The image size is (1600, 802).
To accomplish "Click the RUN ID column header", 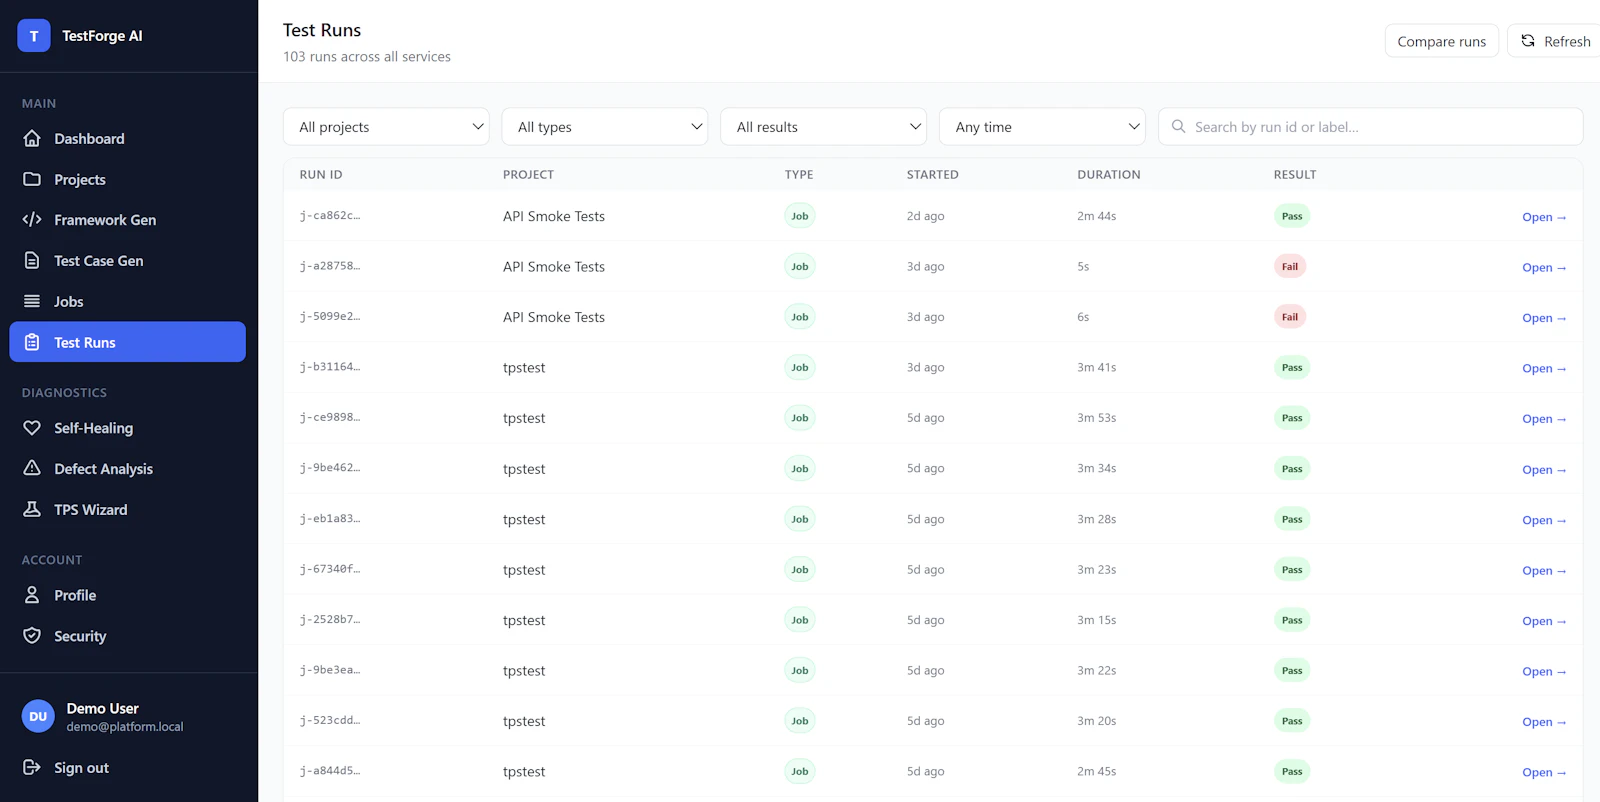I will [x=321, y=174].
